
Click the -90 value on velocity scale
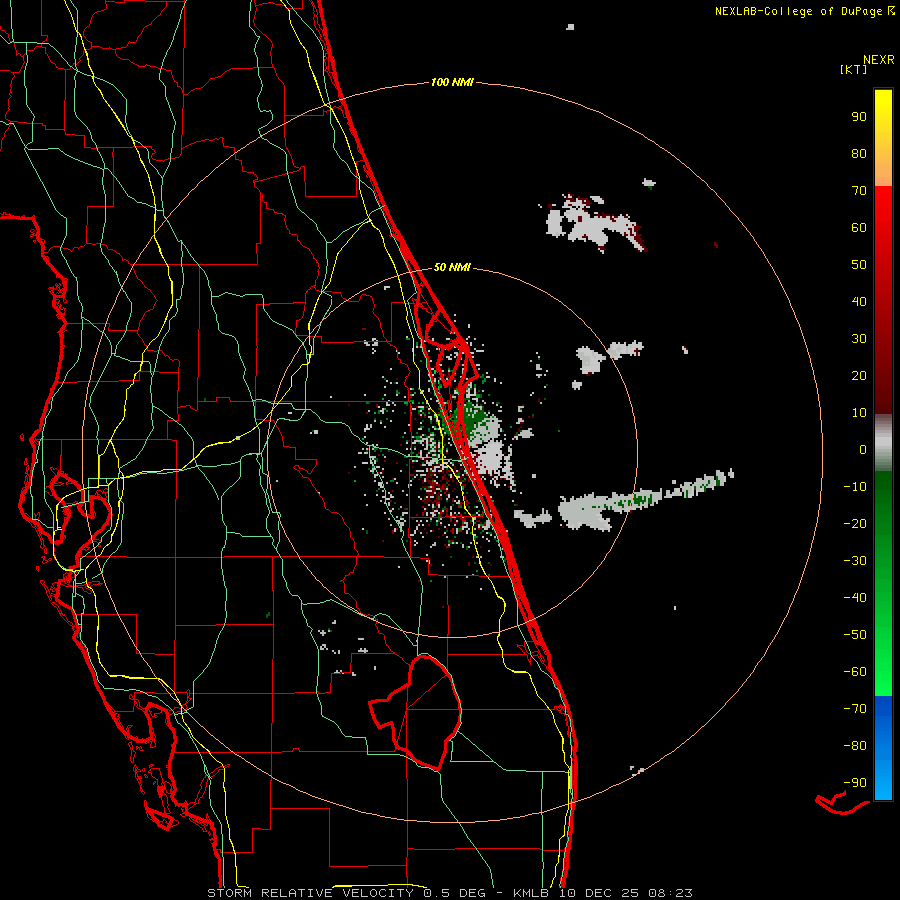point(855,783)
